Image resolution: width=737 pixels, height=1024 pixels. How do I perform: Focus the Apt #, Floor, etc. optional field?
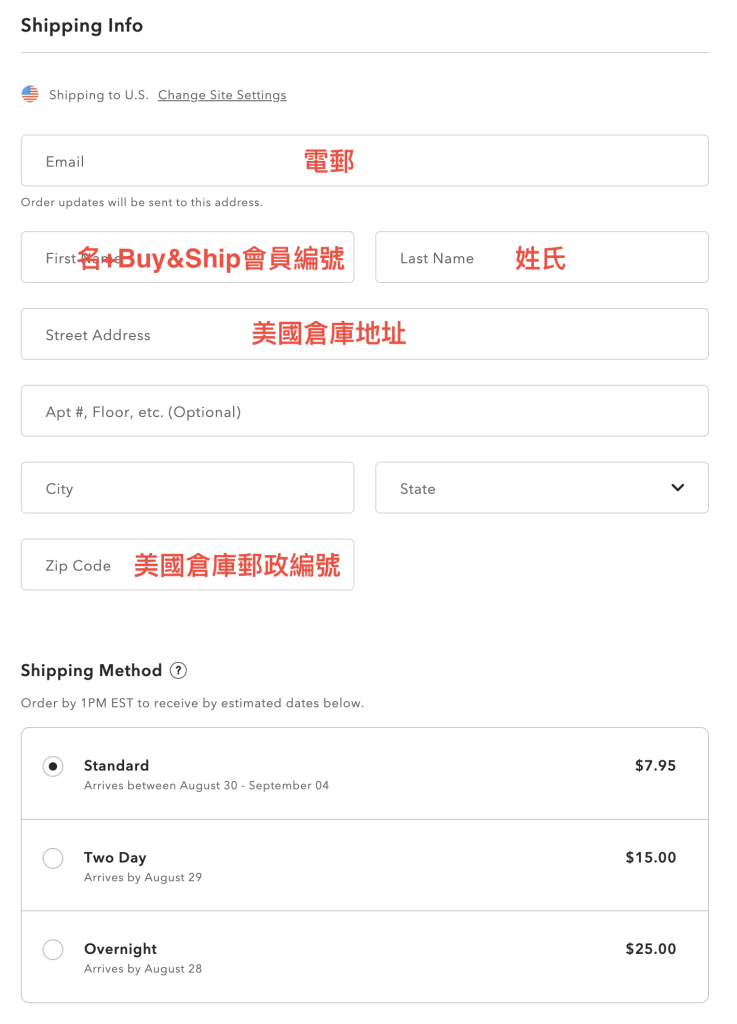pyautogui.click(x=364, y=412)
